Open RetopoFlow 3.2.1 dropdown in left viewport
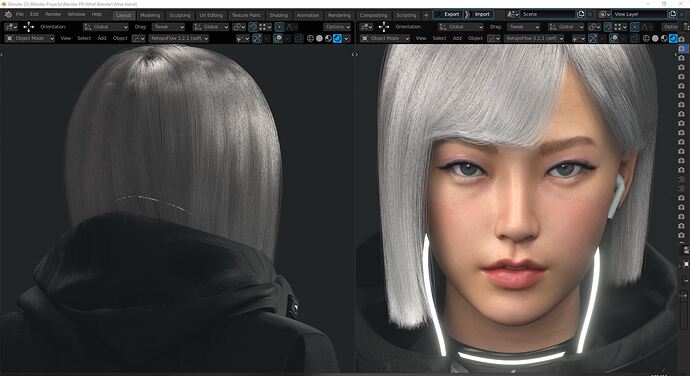Viewport: 690px width, 376px height. 179,38
